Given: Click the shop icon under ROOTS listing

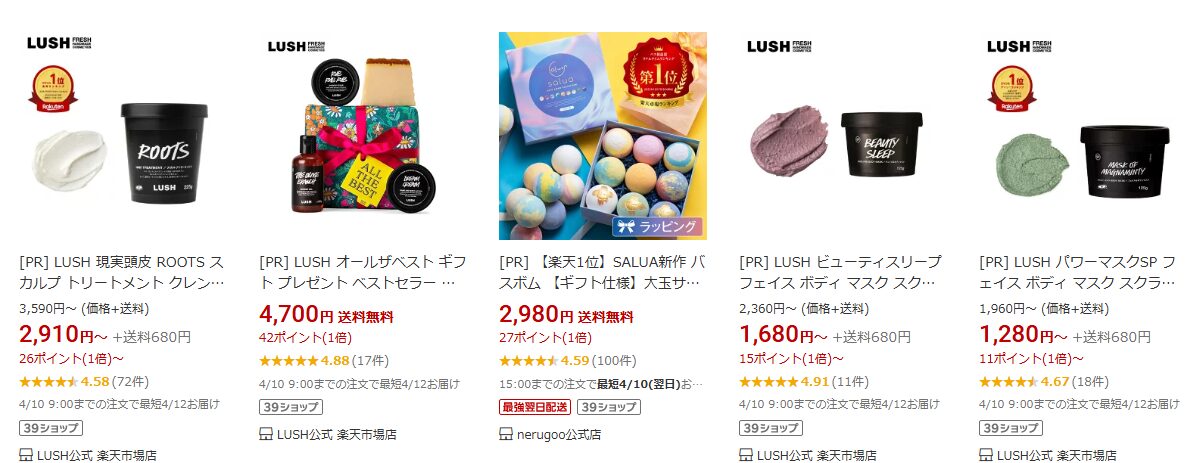Looking at the screenshot, I should [x=25, y=455].
